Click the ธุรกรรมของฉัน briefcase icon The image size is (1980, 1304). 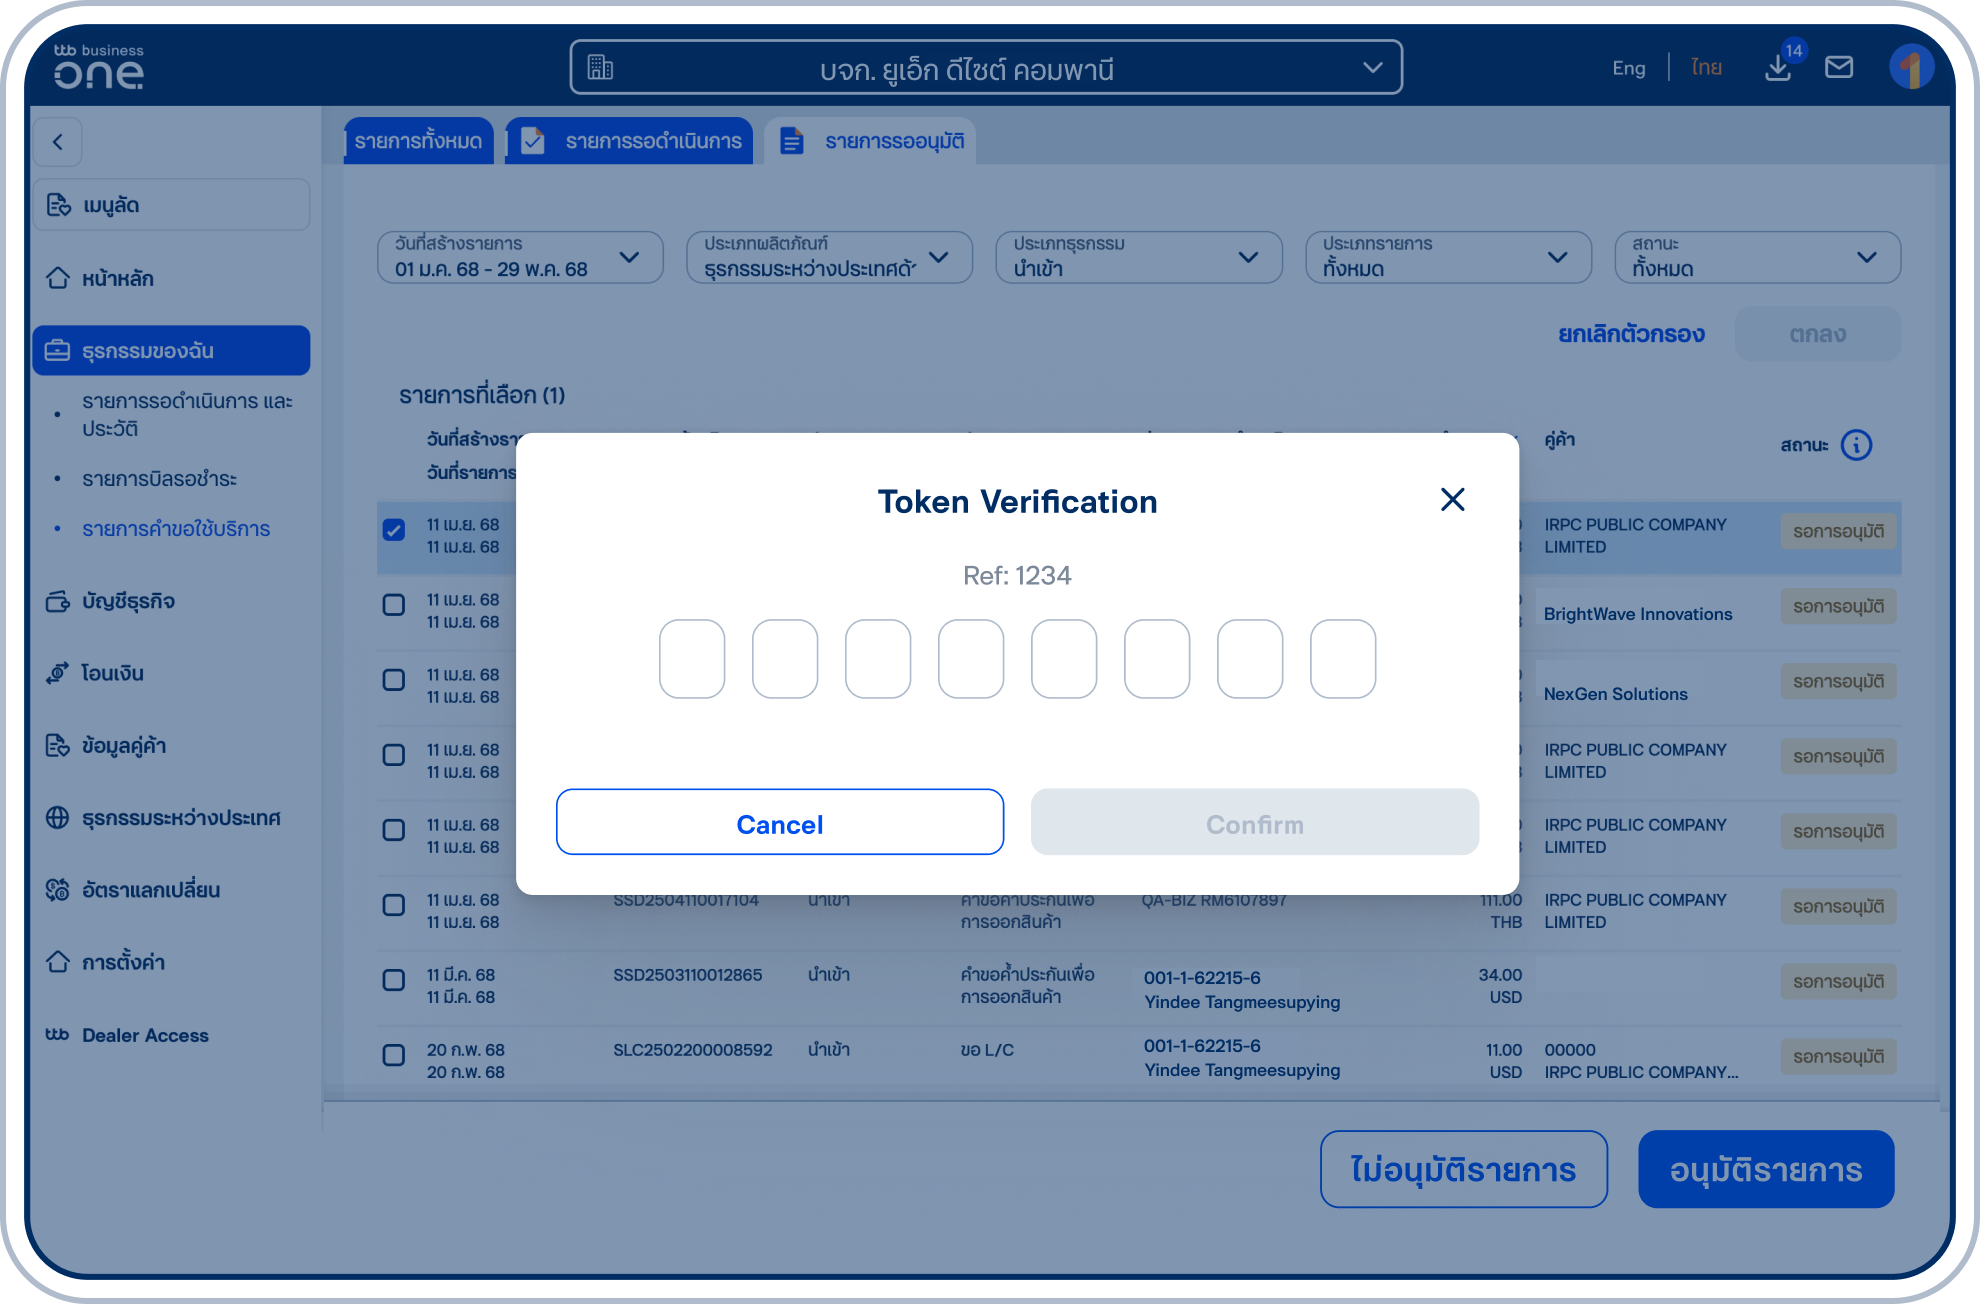pos(57,351)
